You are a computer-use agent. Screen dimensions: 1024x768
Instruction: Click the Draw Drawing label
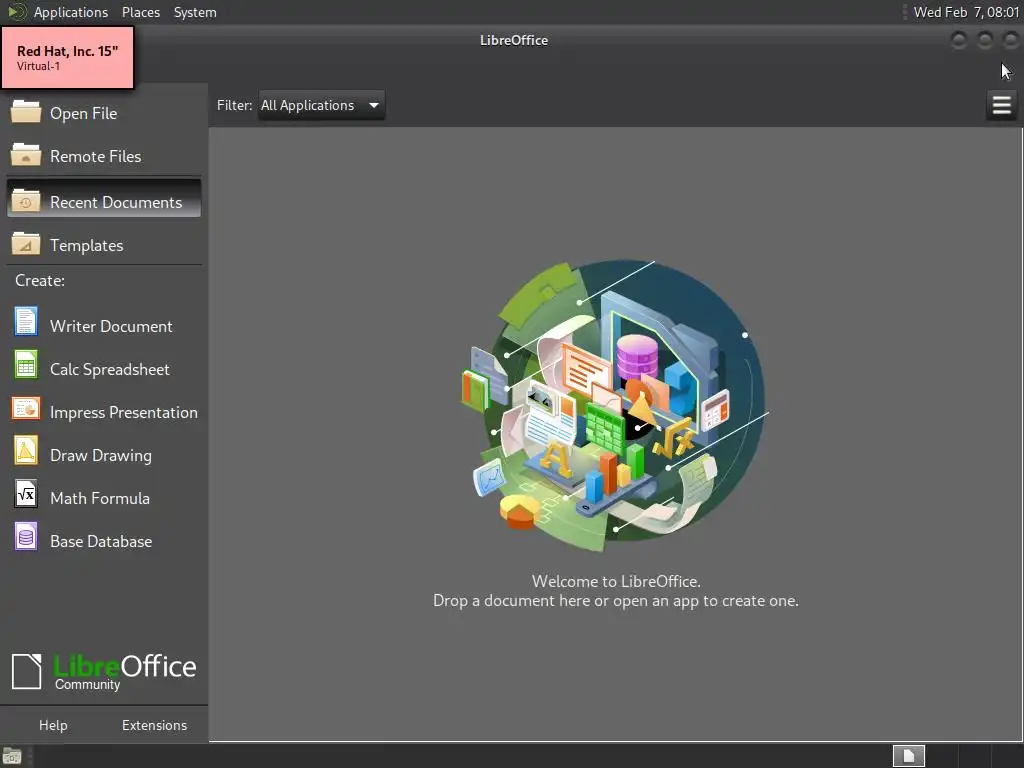pos(101,456)
